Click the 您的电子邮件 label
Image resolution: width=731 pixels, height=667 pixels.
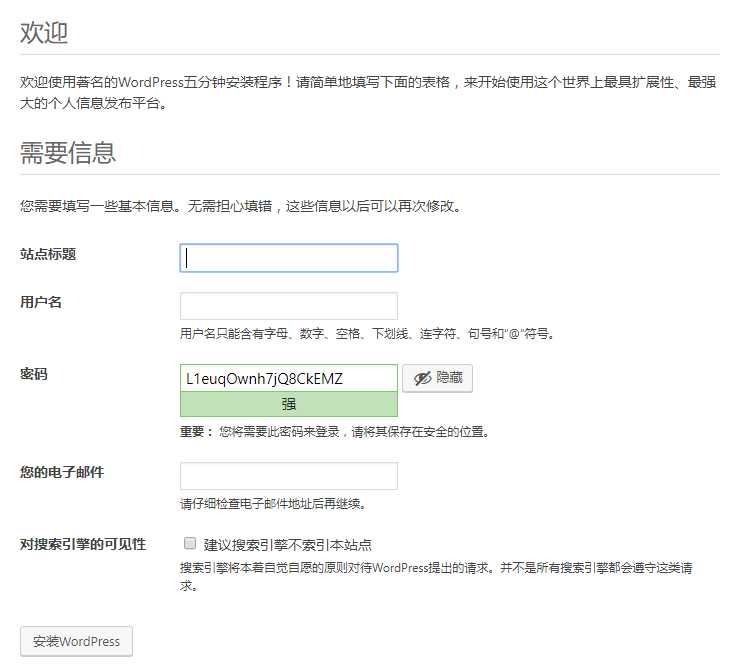pos(62,472)
